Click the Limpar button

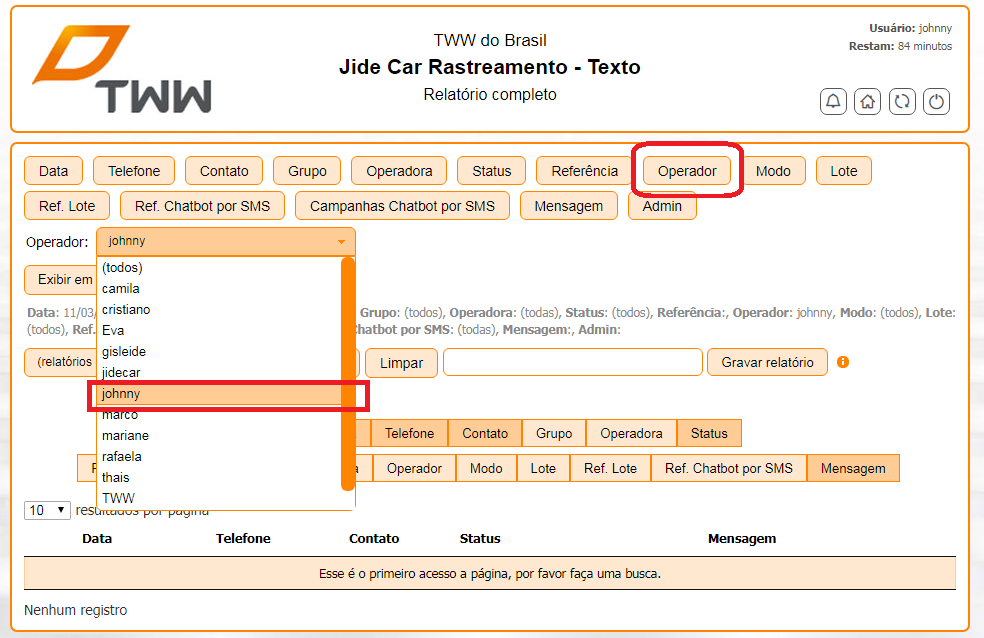401,363
